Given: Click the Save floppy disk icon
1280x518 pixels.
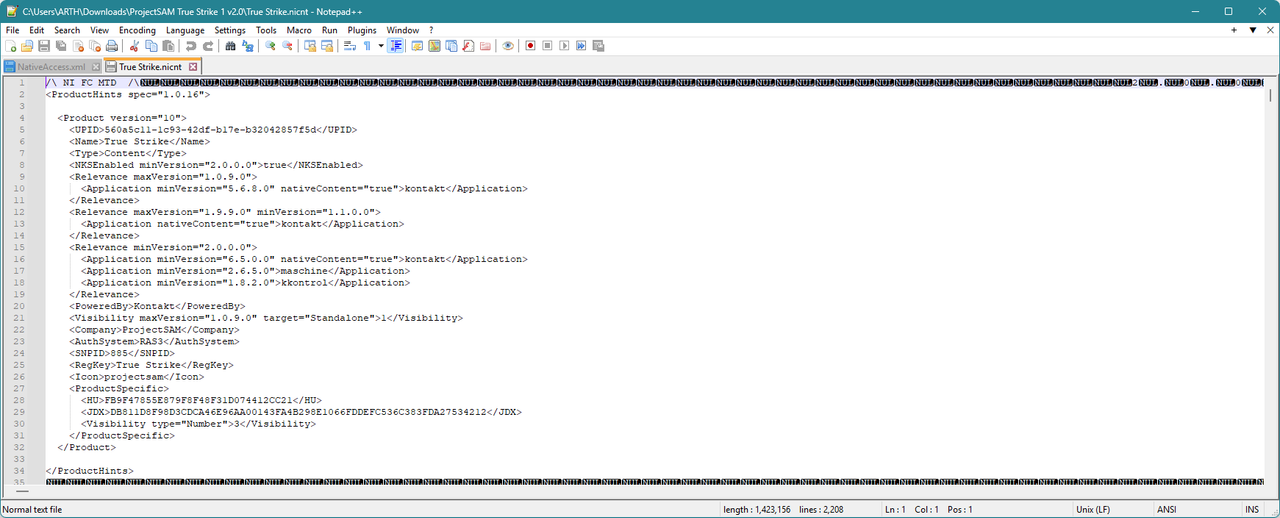Looking at the screenshot, I should [44, 46].
